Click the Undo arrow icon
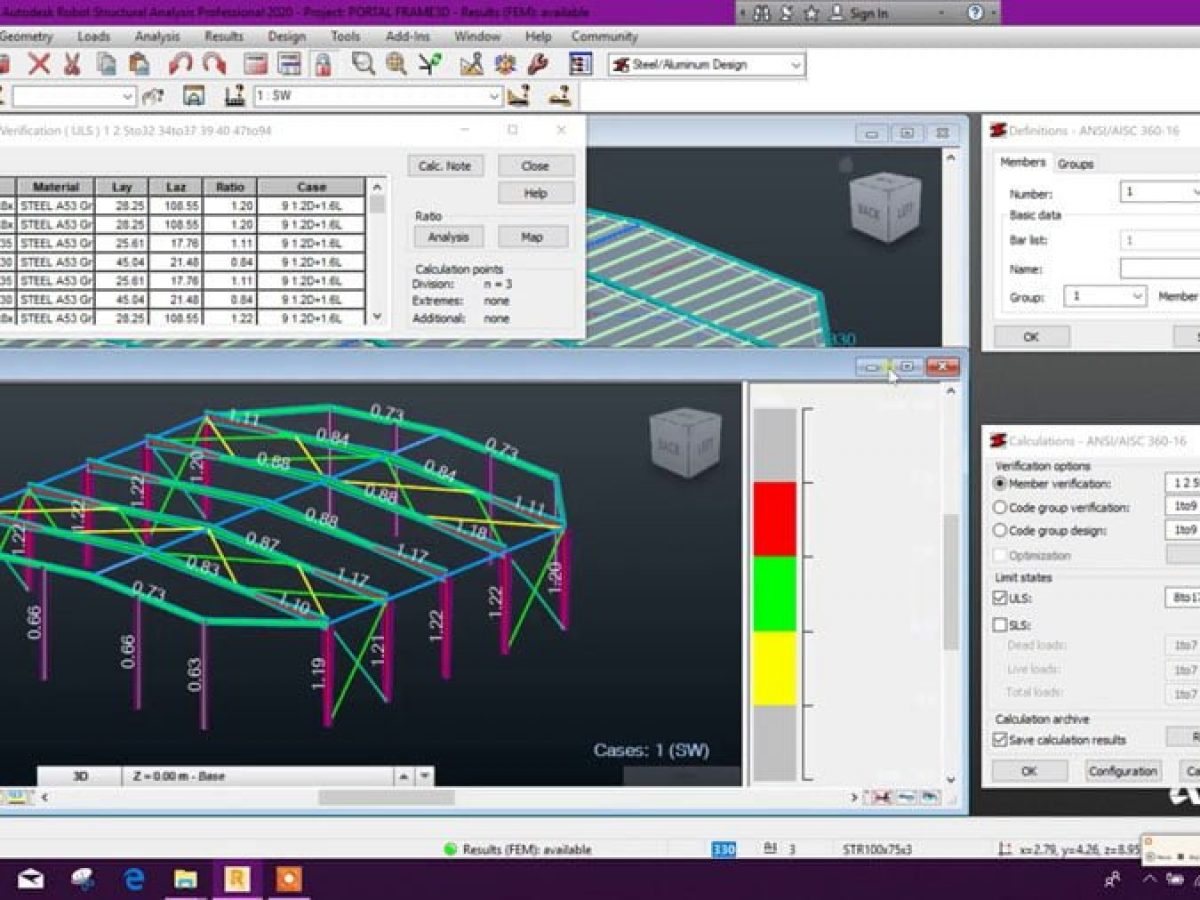Viewport: 1200px width, 900px height. 180,65
